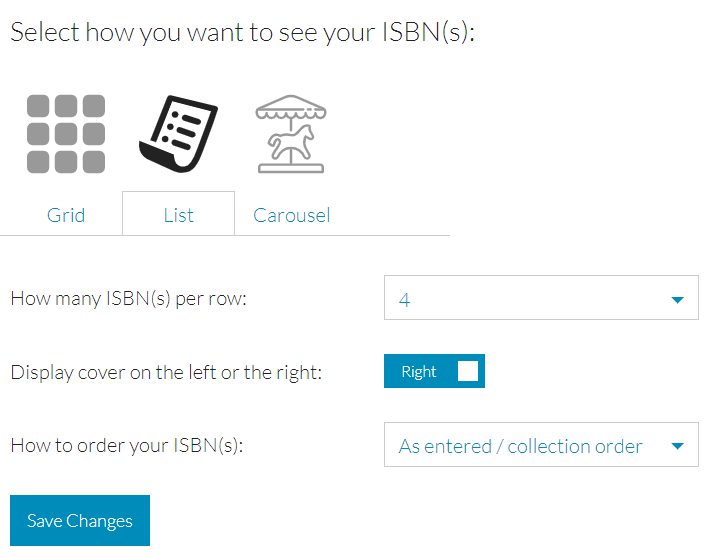The image size is (709, 556).
Task: Click the 'Select how you want' heading
Action: pyautogui.click(x=242, y=33)
